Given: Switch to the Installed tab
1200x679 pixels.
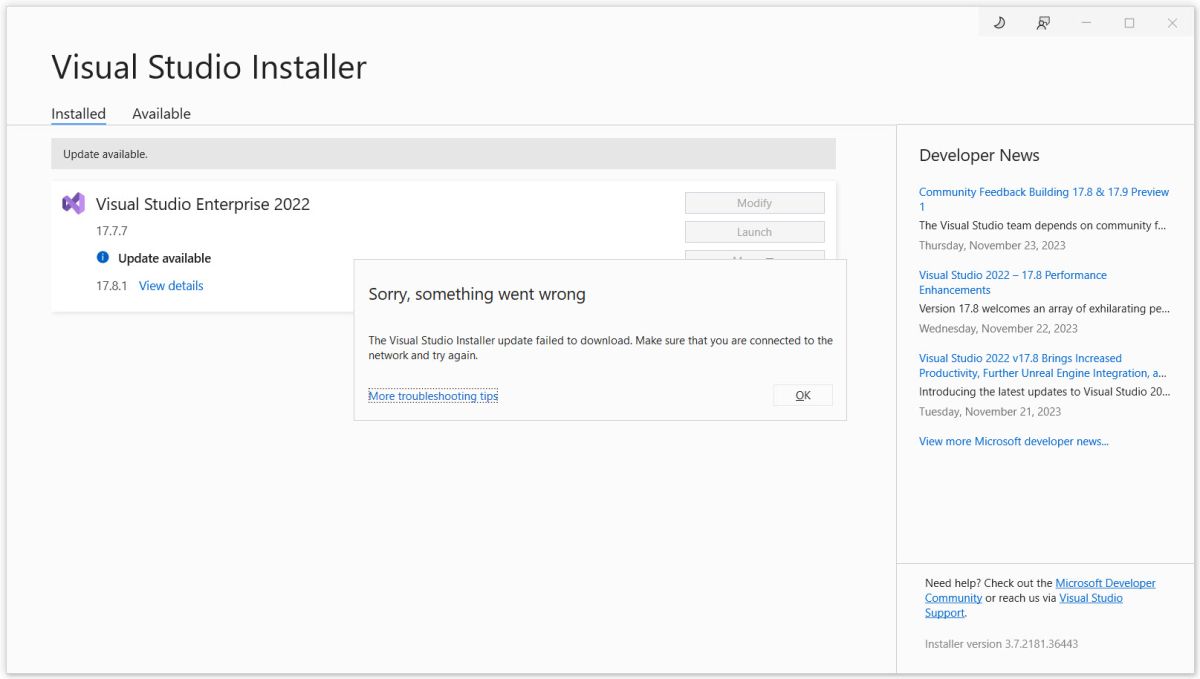Looking at the screenshot, I should 79,114.
